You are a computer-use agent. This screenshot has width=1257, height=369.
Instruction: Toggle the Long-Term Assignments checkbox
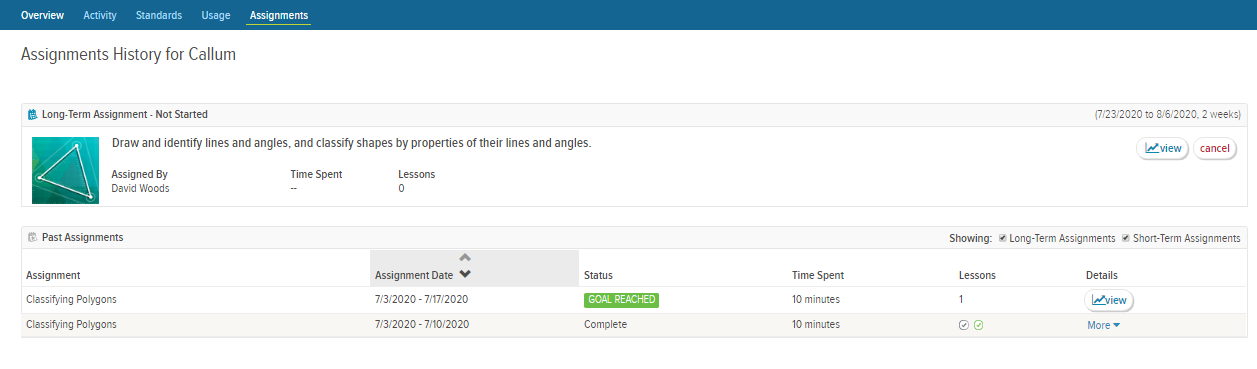coord(1003,238)
